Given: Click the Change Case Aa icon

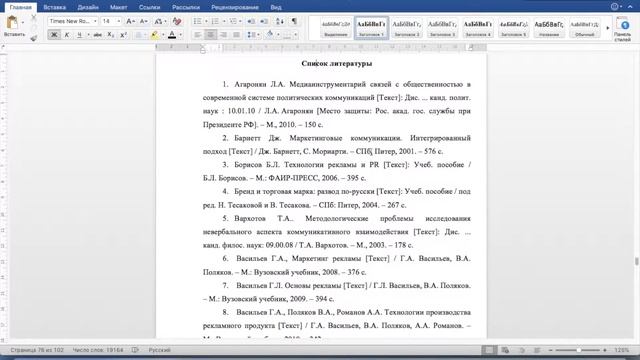Looking at the screenshot, I should point(158,21).
